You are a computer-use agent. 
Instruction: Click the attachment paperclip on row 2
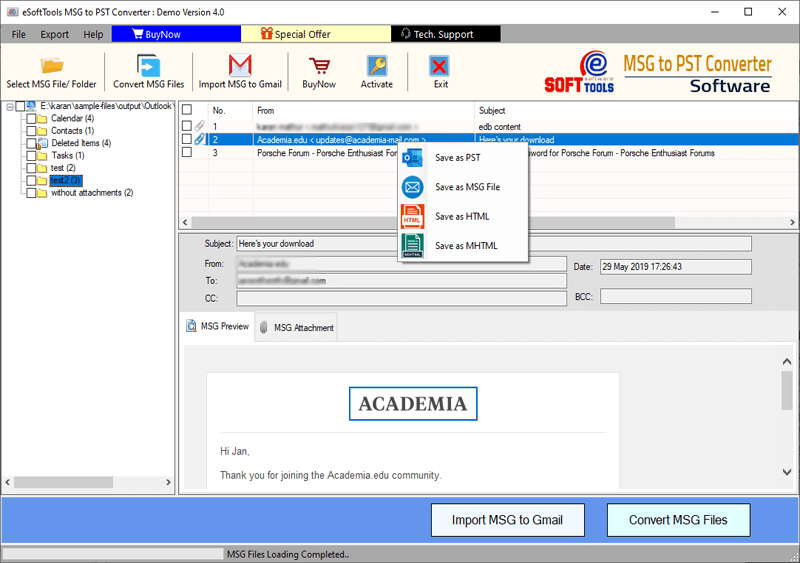click(199, 139)
